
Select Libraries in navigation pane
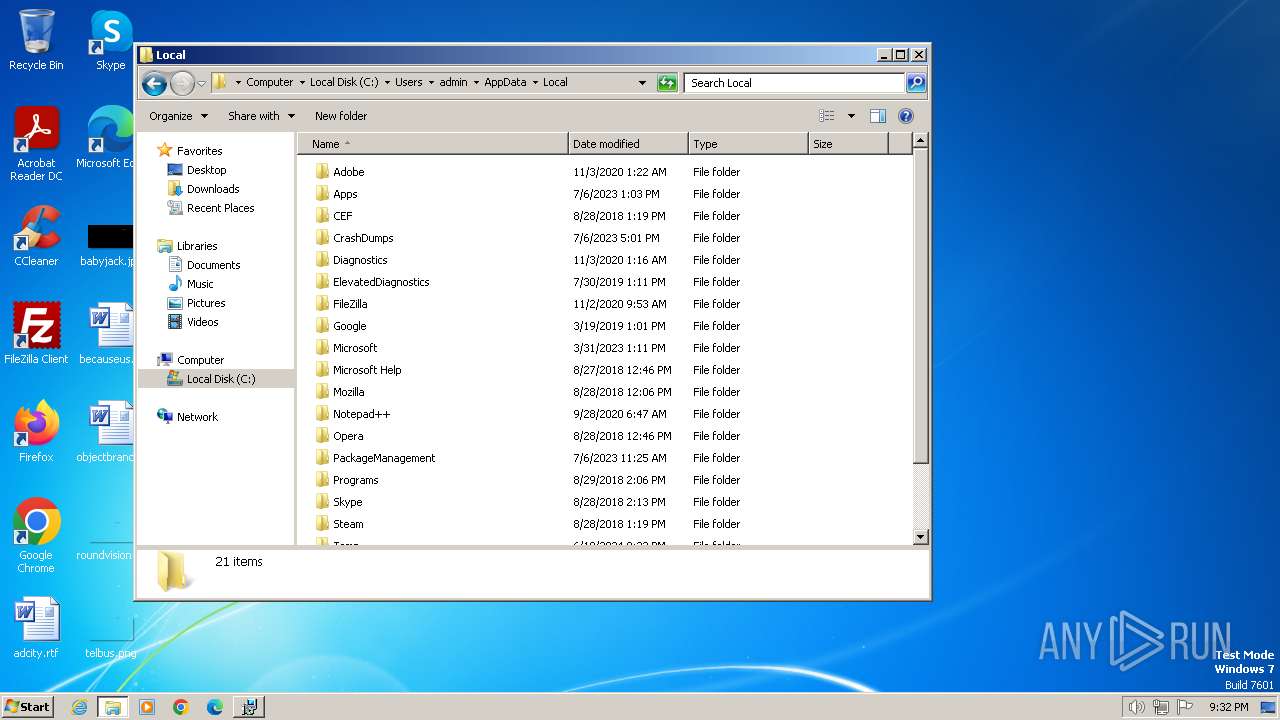point(197,246)
